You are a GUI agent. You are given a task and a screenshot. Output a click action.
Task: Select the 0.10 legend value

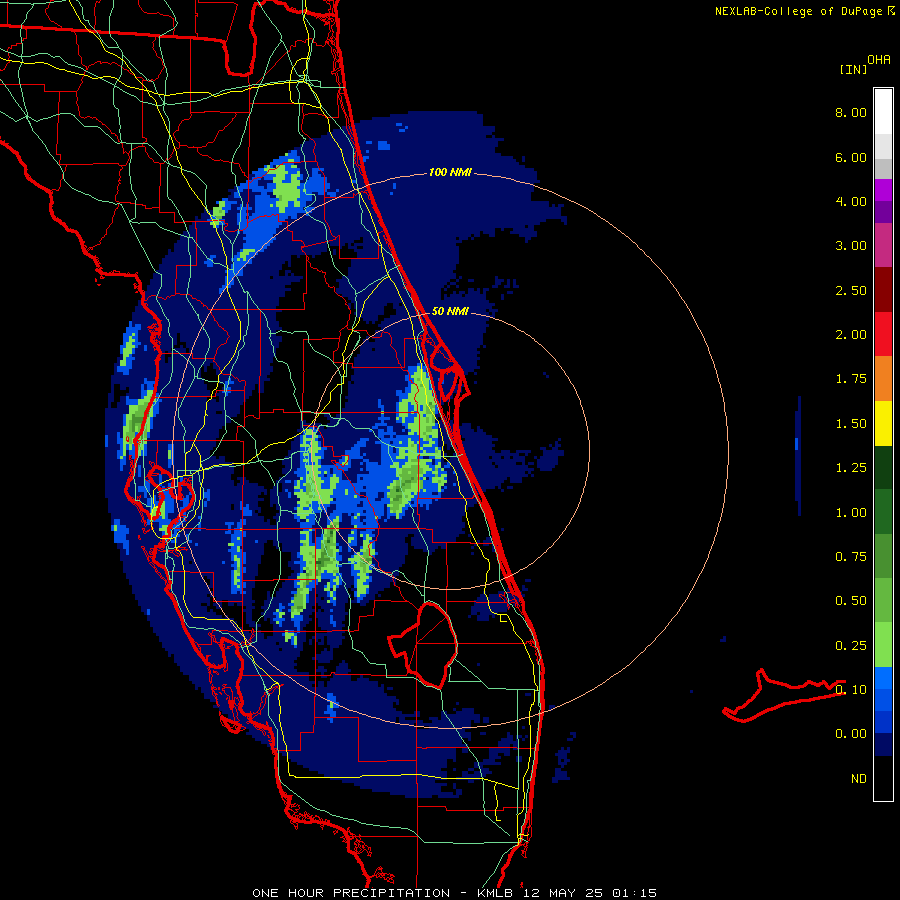851,690
